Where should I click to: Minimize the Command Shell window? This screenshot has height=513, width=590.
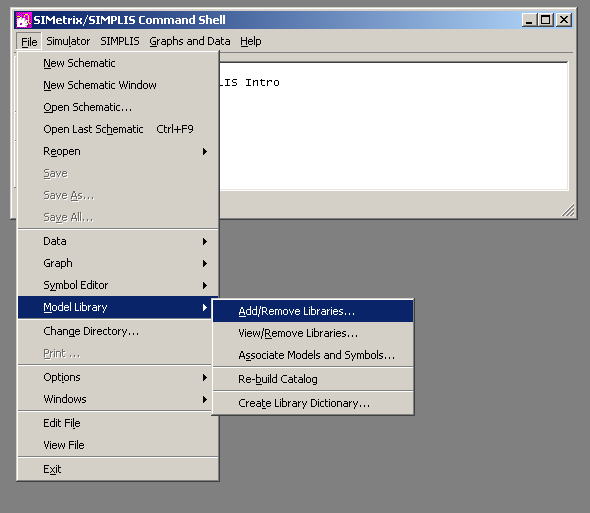coord(529,20)
